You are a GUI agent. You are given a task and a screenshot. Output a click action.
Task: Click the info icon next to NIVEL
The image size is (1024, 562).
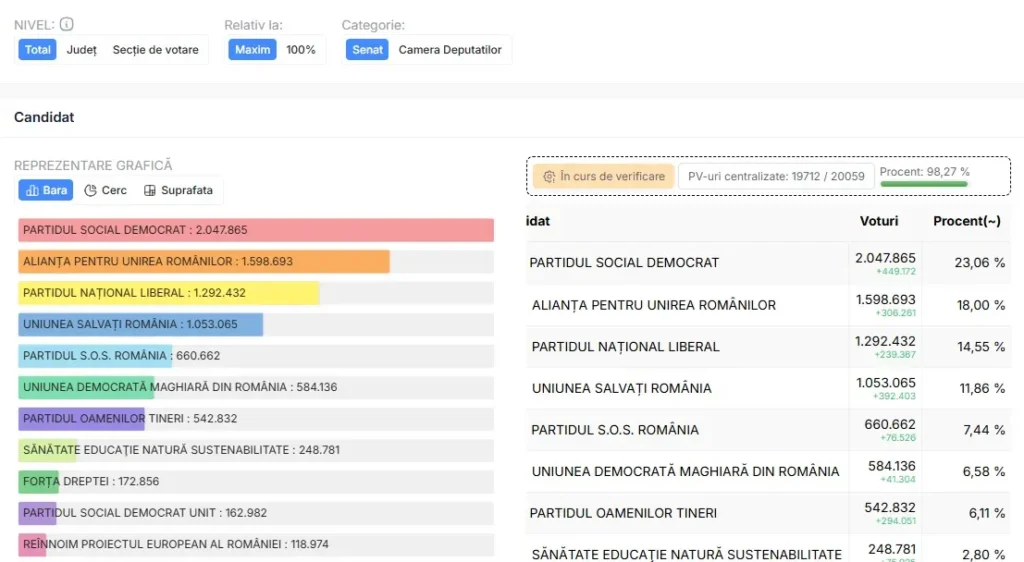(x=67, y=24)
